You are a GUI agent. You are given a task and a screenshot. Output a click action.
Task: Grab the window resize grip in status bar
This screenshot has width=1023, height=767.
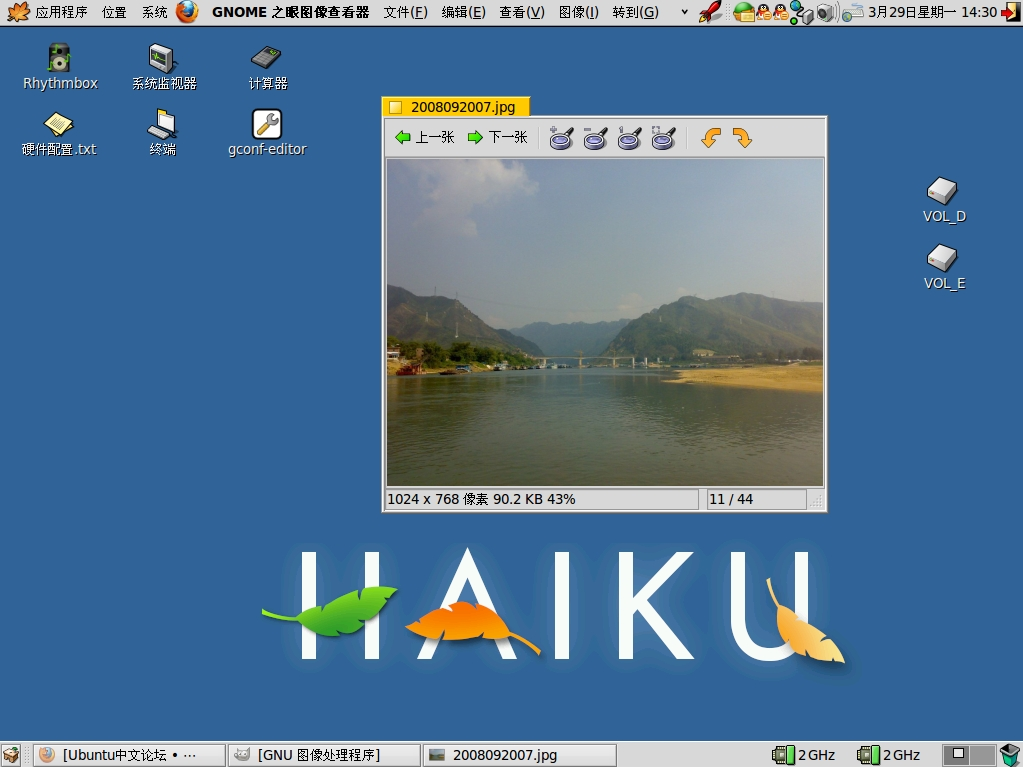pos(816,500)
